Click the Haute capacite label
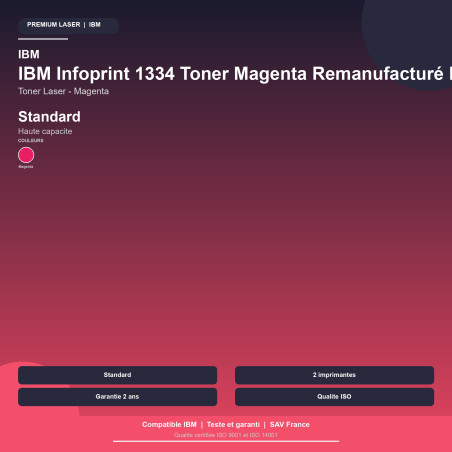Screen dimensions: 452x452 pos(45,131)
